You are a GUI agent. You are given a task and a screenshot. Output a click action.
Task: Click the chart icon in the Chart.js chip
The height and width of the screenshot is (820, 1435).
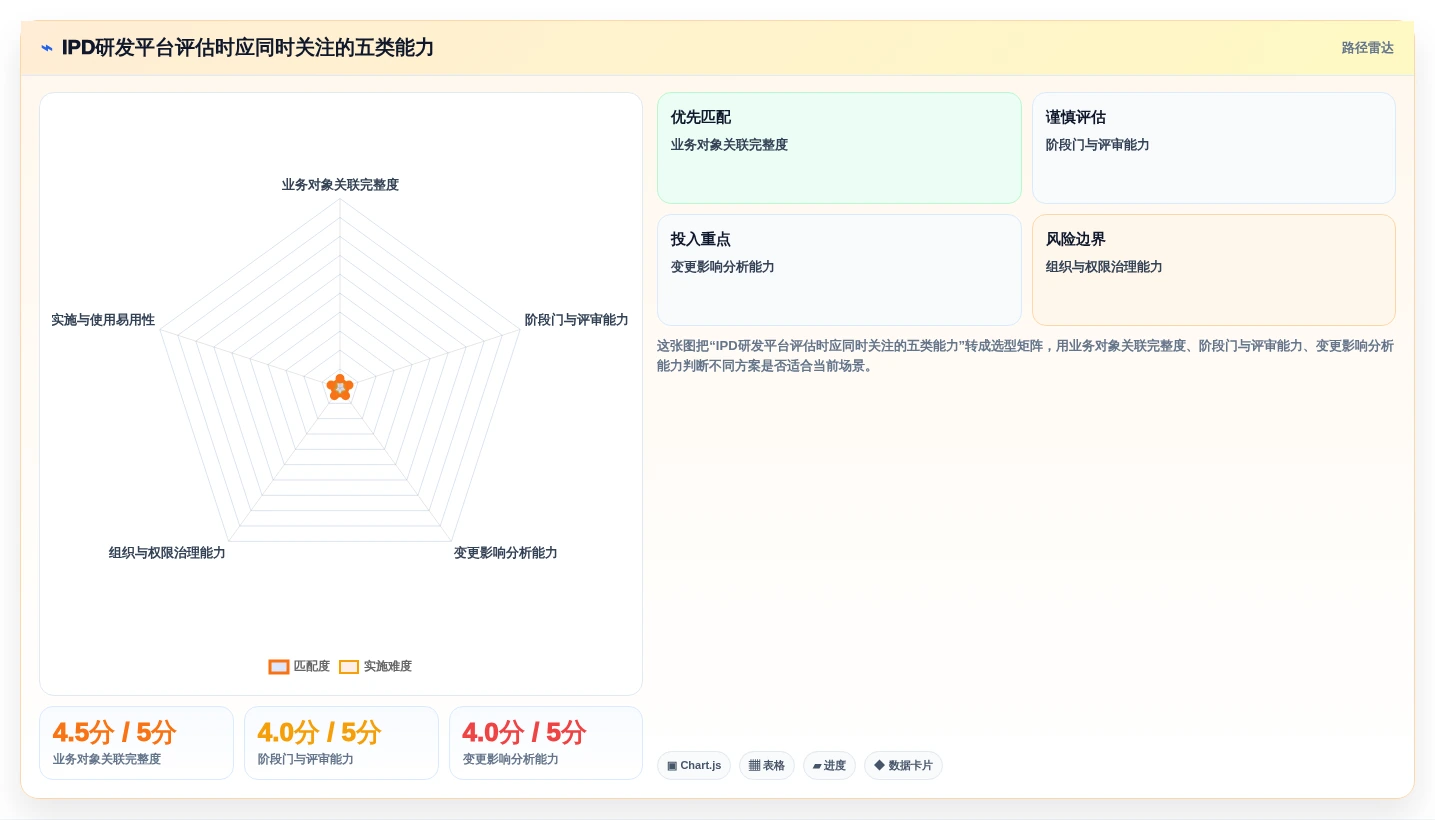point(672,766)
